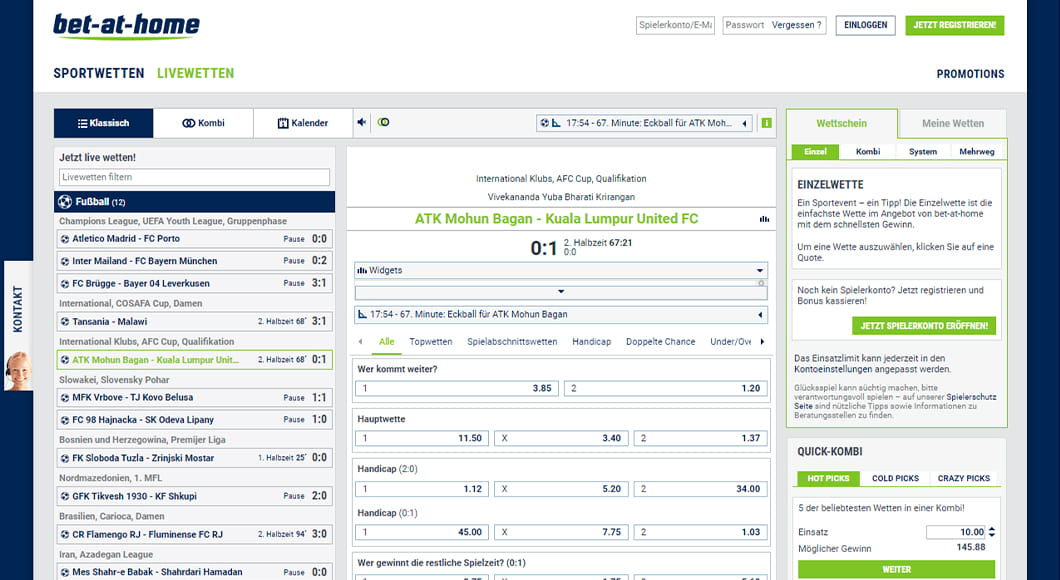Click the Einsatz amount field
Viewport: 1060px width, 580px height.
pos(957,532)
